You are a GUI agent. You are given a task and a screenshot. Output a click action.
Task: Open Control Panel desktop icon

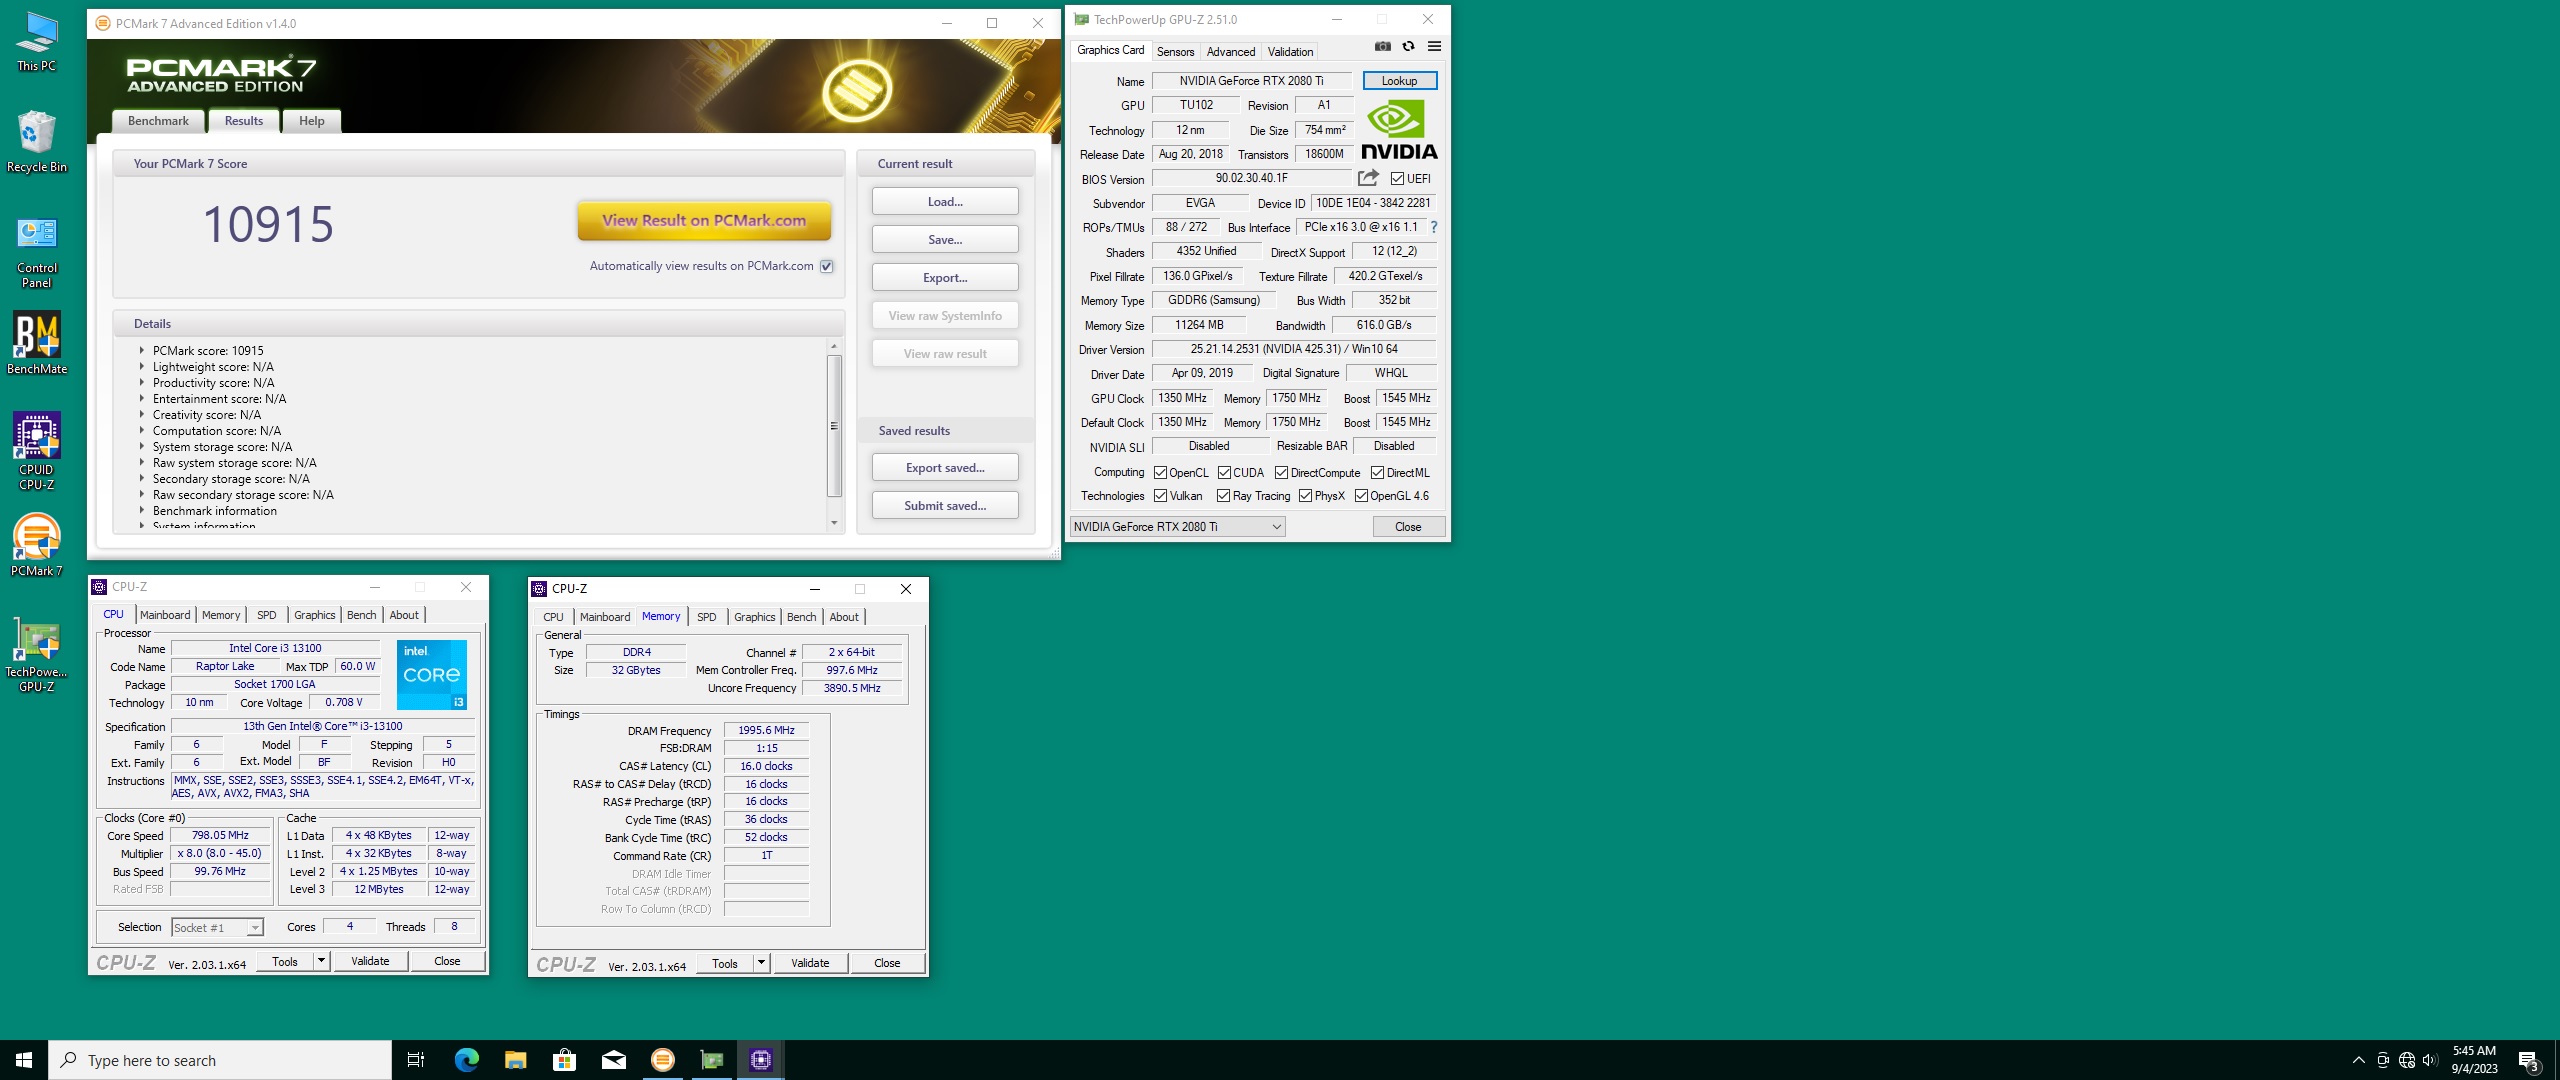[37, 252]
